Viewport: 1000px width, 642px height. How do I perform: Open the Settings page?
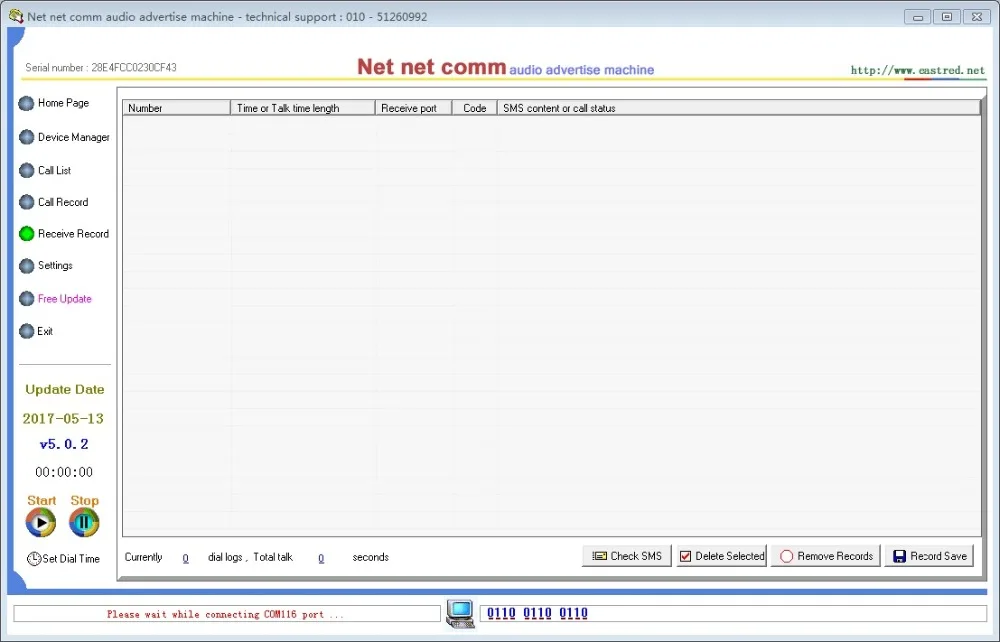[x=55, y=265]
